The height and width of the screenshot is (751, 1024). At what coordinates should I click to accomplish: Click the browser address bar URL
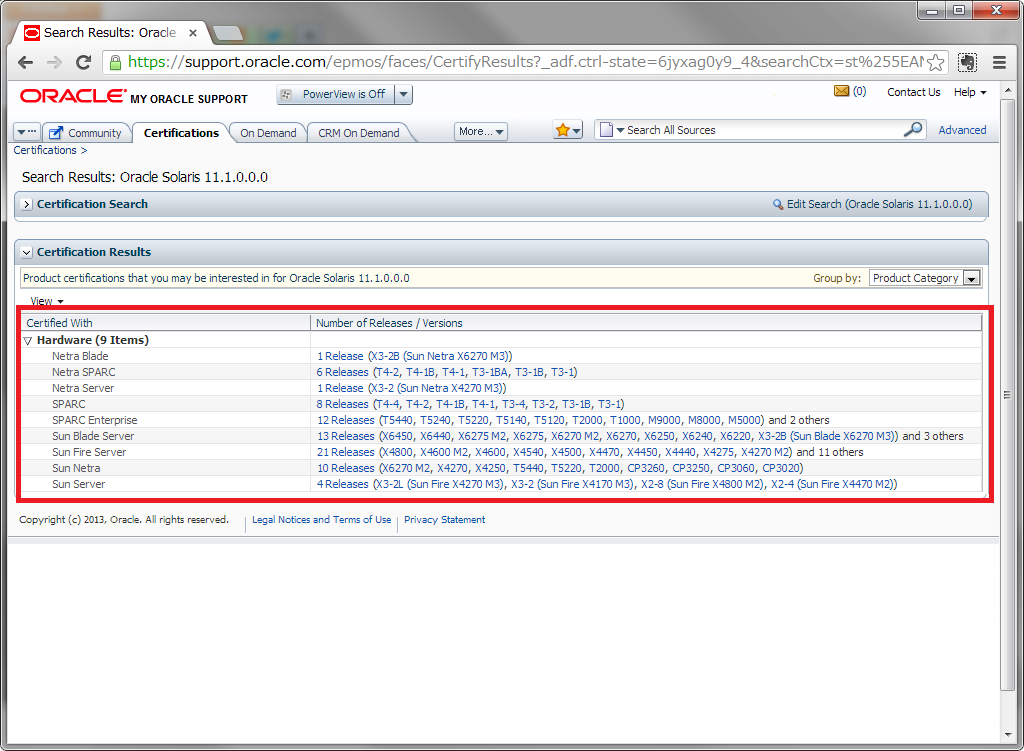pyautogui.click(x=525, y=62)
